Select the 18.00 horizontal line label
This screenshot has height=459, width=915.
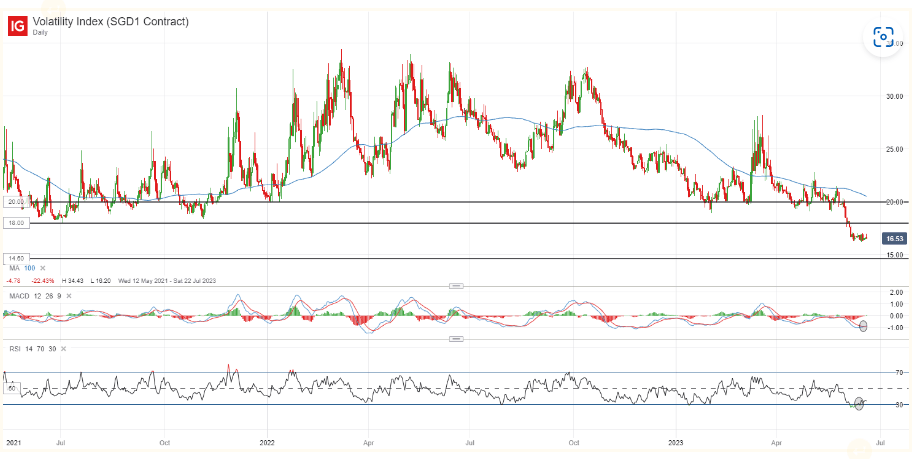(15, 223)
